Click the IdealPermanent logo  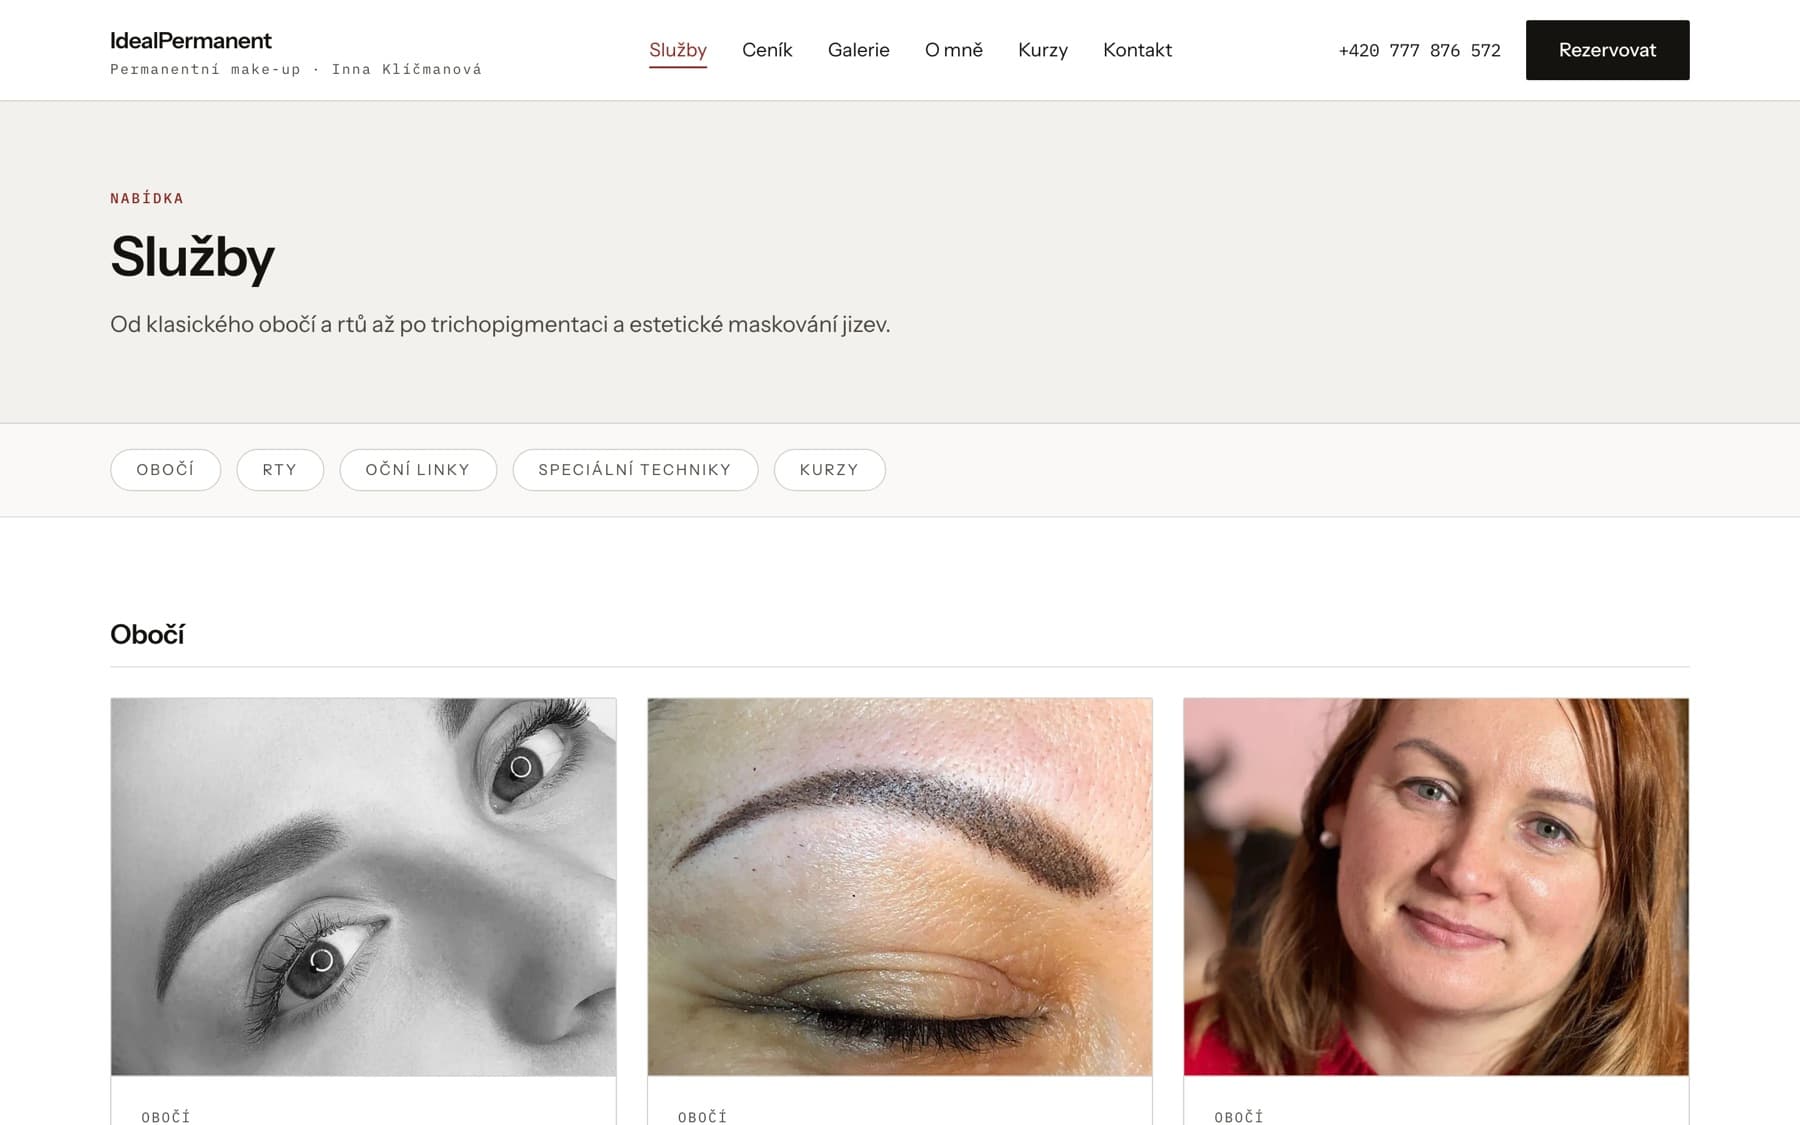pyautogui.click(x=191, y=41)
